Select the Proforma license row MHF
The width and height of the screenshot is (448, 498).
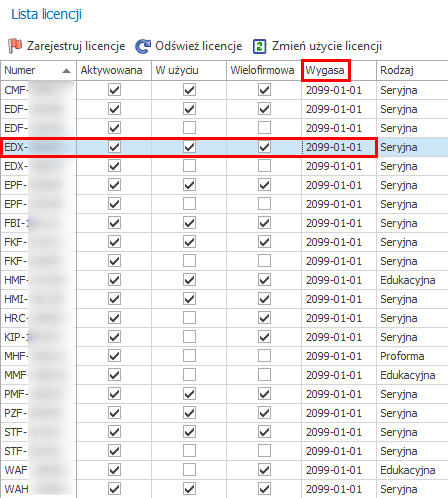[x=224, y=356]
